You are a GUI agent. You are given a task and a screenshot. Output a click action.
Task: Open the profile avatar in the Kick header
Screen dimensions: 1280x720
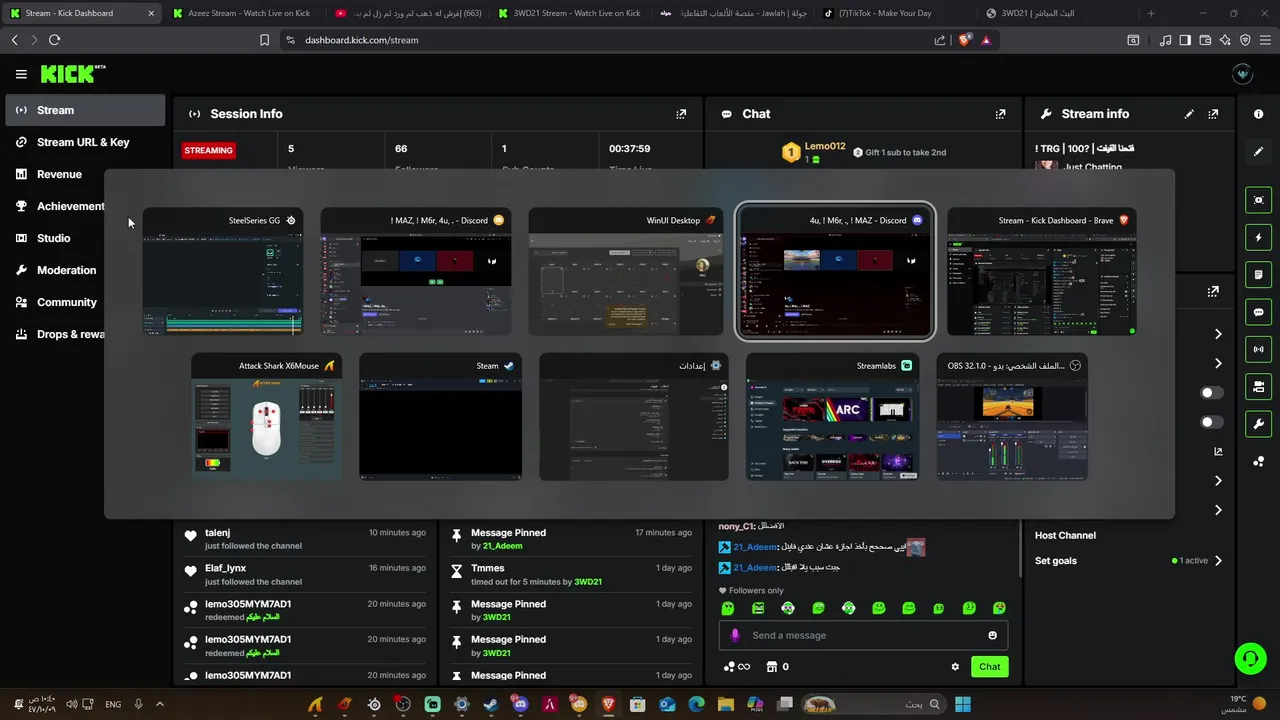pos(1243,74)
